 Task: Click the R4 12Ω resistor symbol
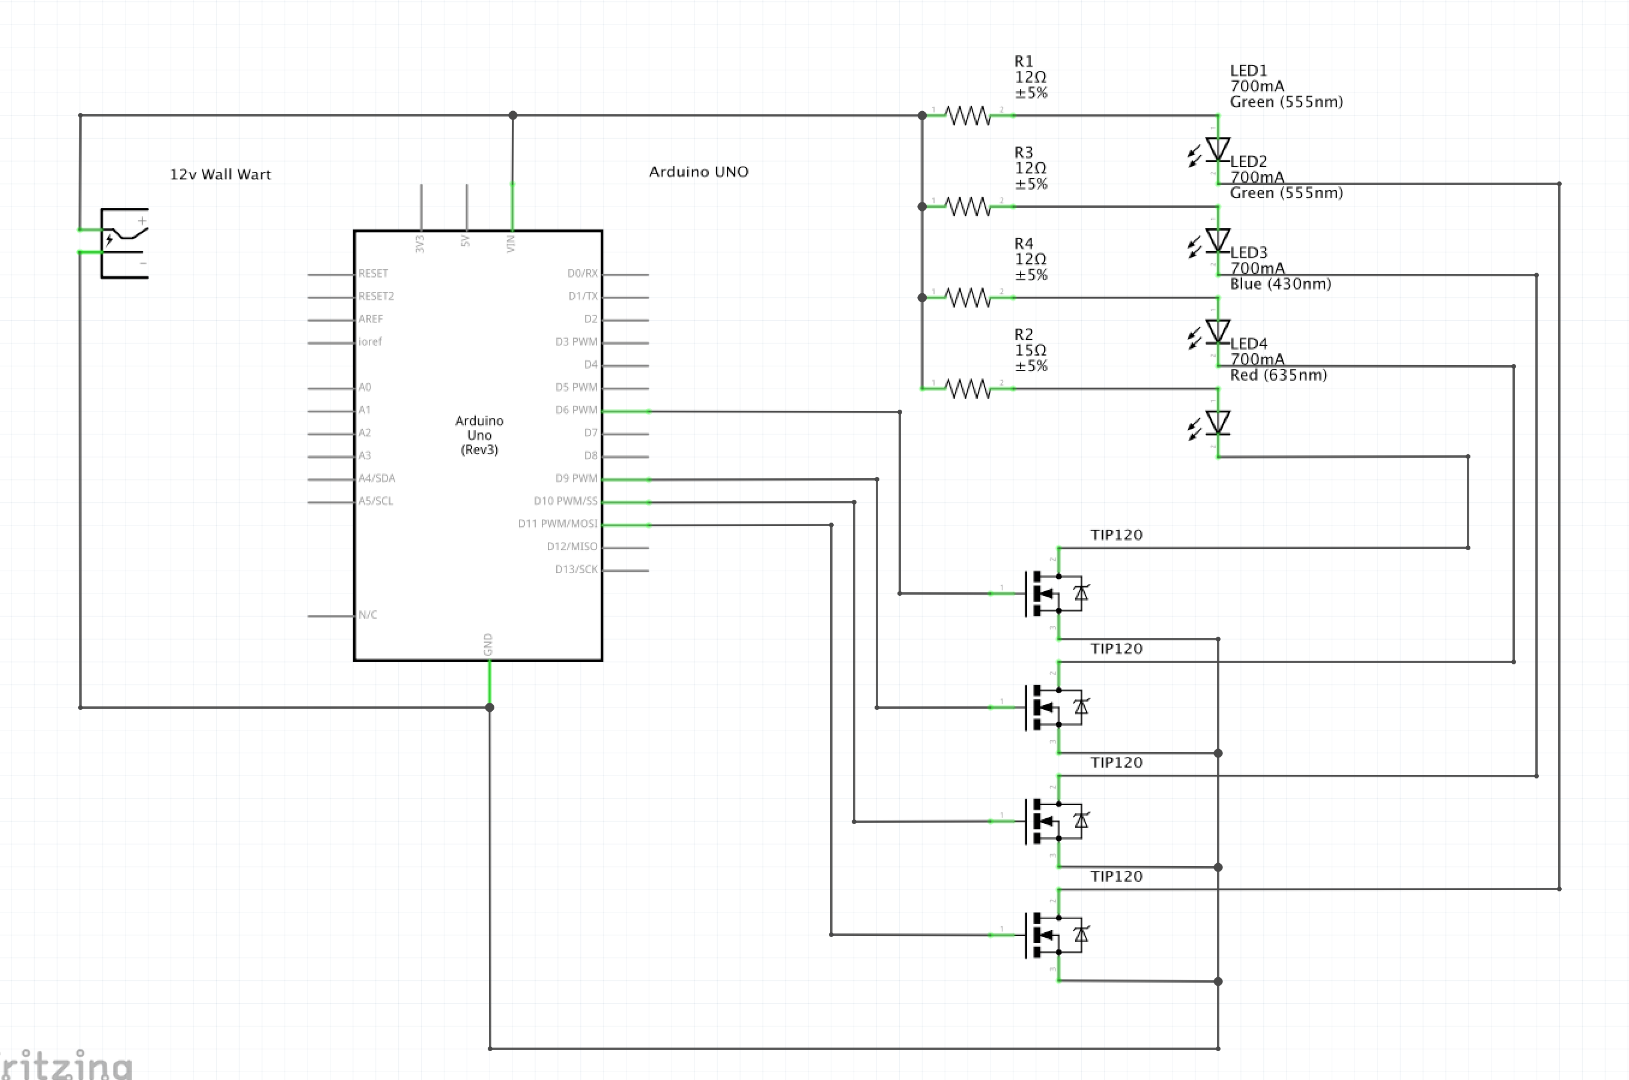pyautogui.click(x=968, y=298)
